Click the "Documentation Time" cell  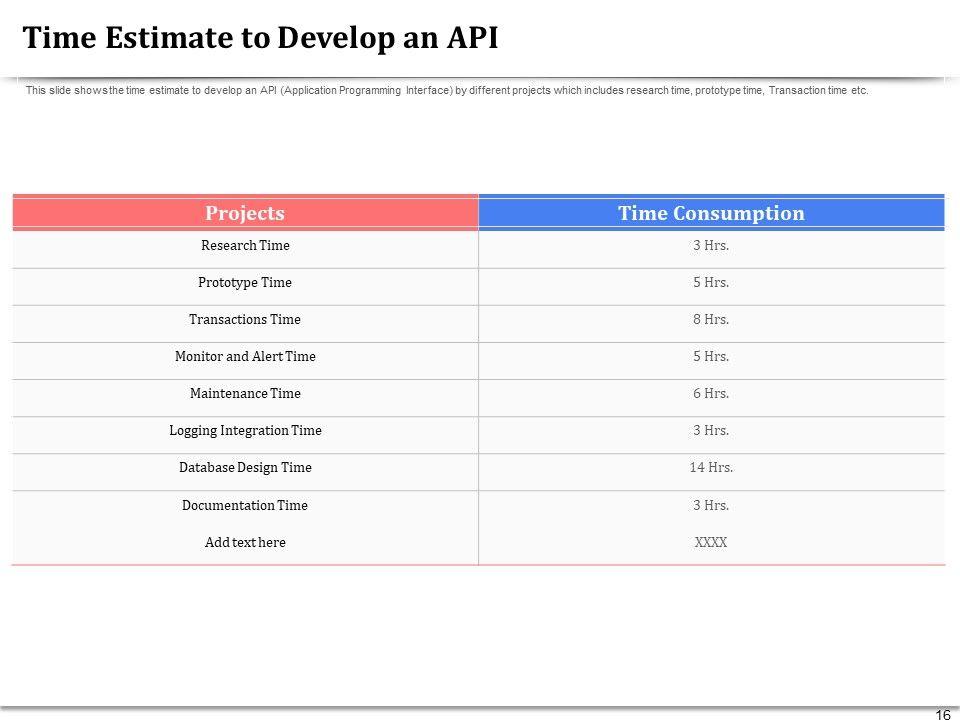[x=245, y=506]
